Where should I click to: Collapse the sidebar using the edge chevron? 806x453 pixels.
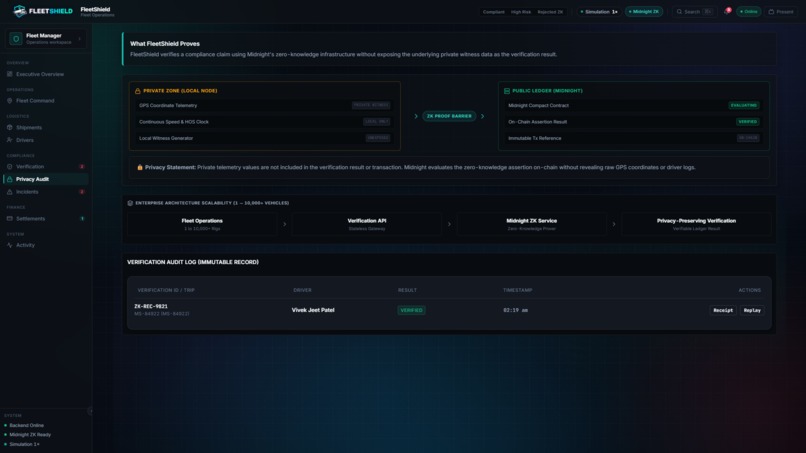(x=90, y=411)
